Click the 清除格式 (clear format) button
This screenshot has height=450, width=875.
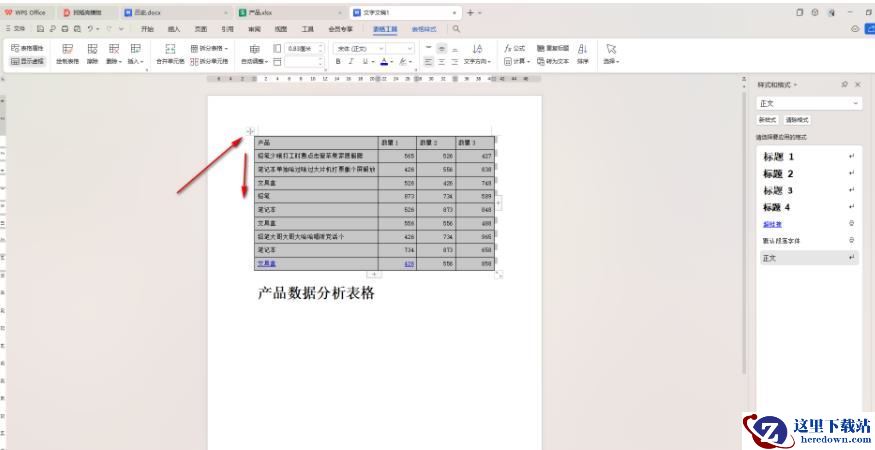(796, 120)
